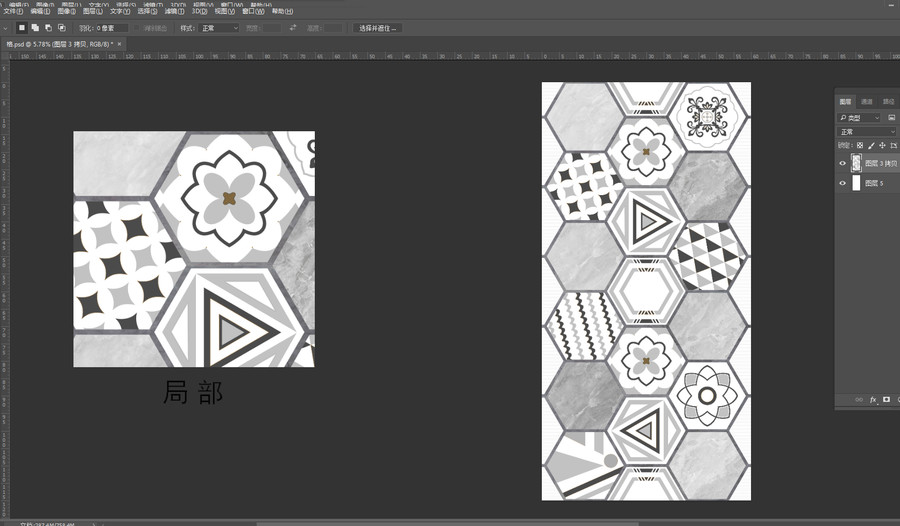Image resolution: width=900 pixels, height=526 pixels.
Task: Select the Add to Selection mode icon
Action: point(35,28)
